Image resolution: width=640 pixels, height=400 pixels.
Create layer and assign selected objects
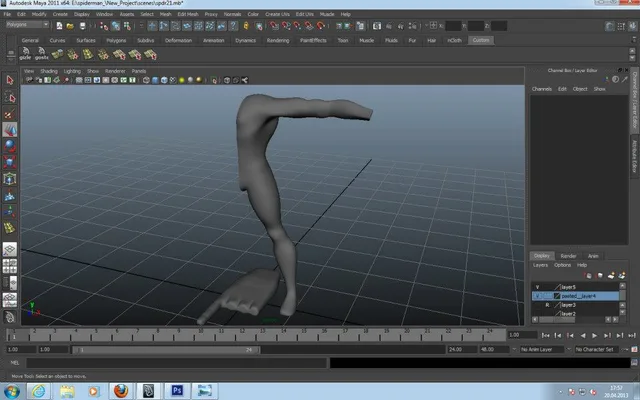(x=622, y=276)
